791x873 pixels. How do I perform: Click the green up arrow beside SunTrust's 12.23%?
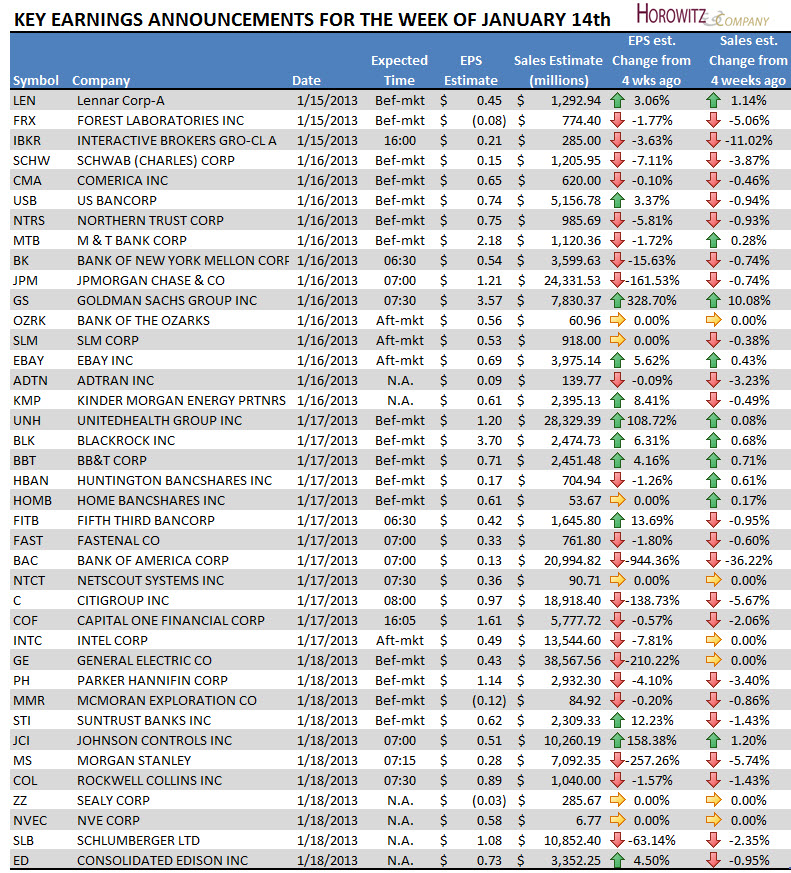tap(617, 720)
